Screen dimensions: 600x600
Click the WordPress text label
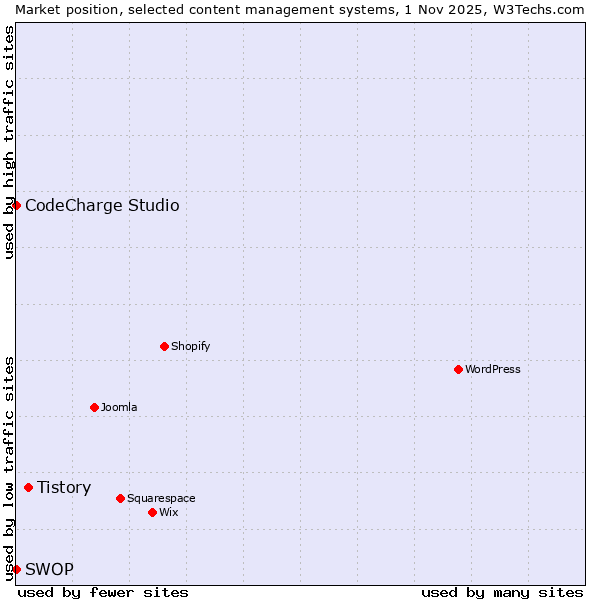click(x=492, y=370)
